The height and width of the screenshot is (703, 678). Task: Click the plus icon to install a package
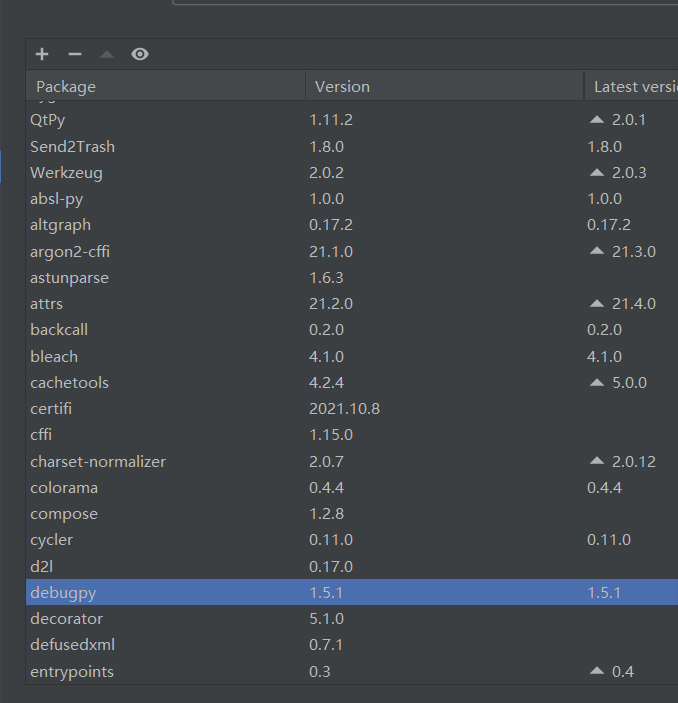42,54
